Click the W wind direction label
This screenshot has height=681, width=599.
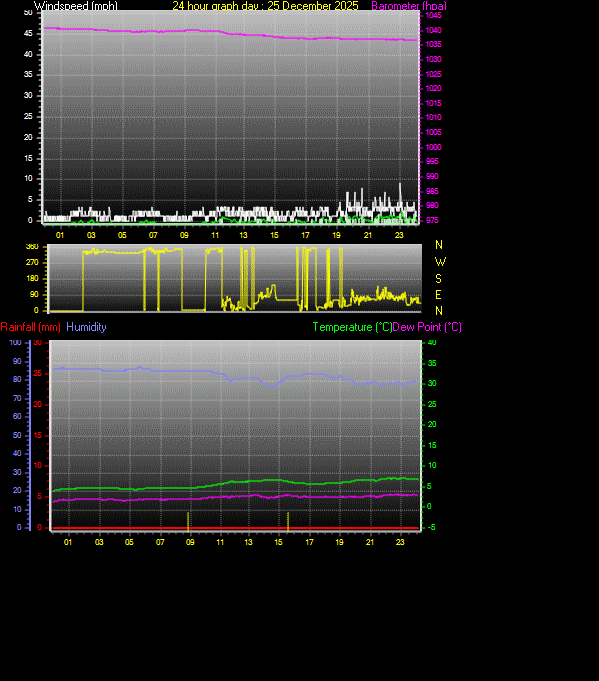coord(440,262)
